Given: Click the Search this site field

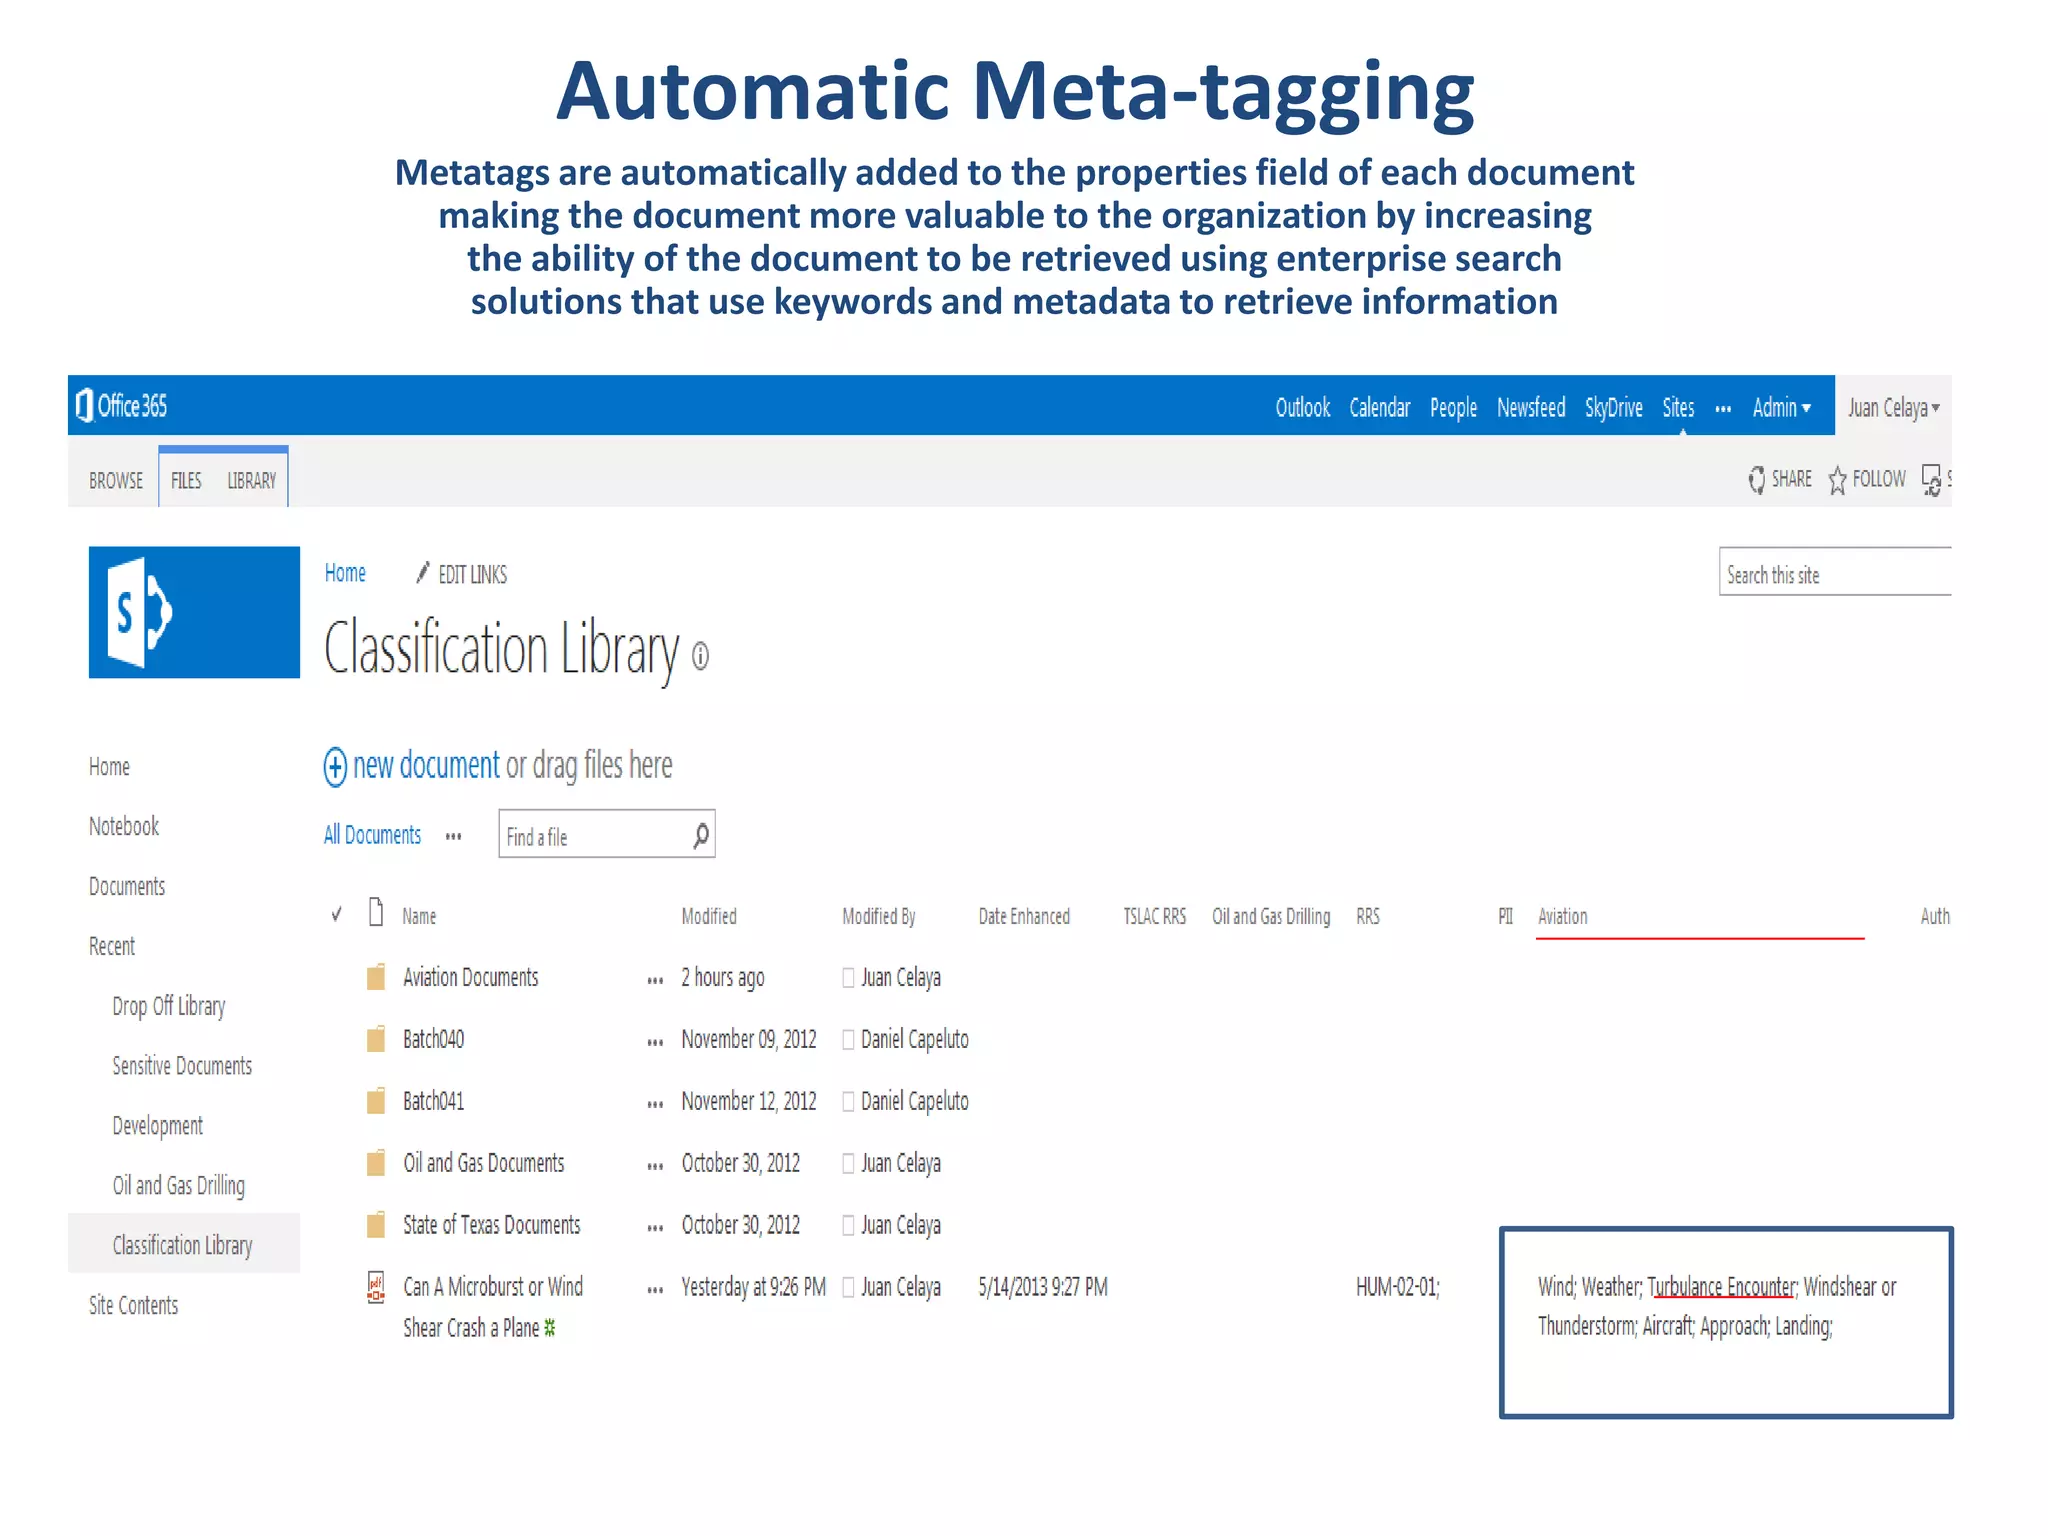Looking at the screenshot, I should [x=1835, y=572].
